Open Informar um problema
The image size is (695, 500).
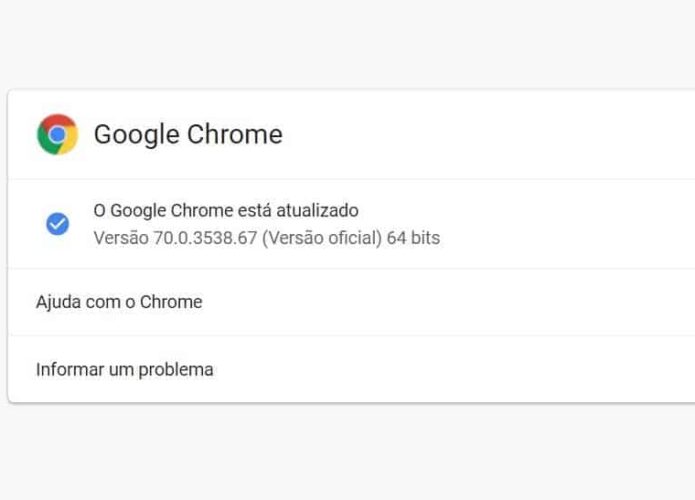pos(351,369)
